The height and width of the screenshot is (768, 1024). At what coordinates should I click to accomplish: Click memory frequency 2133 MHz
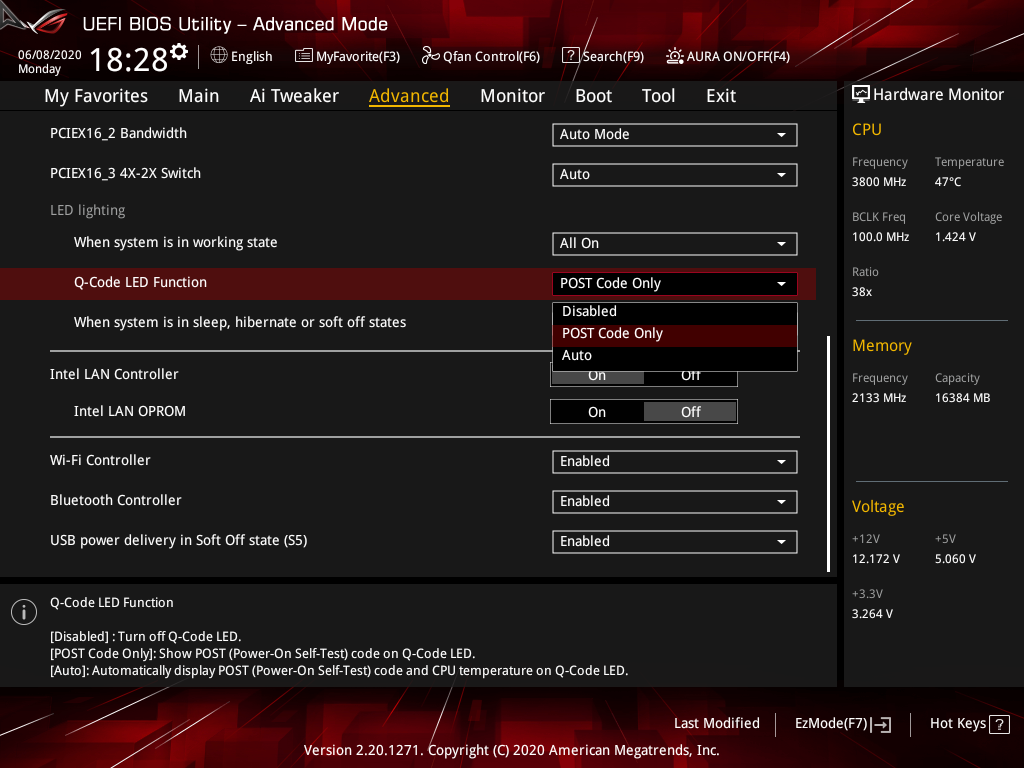[879, 398]
